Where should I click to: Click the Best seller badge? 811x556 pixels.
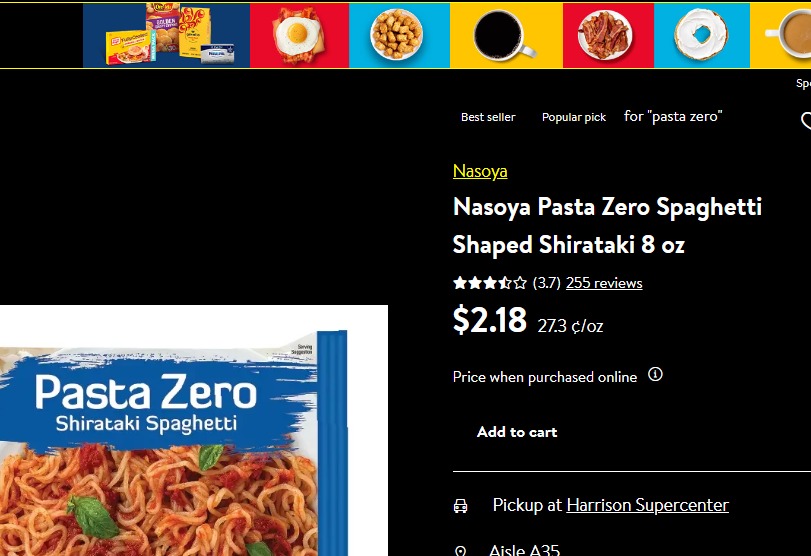point(488,117)
